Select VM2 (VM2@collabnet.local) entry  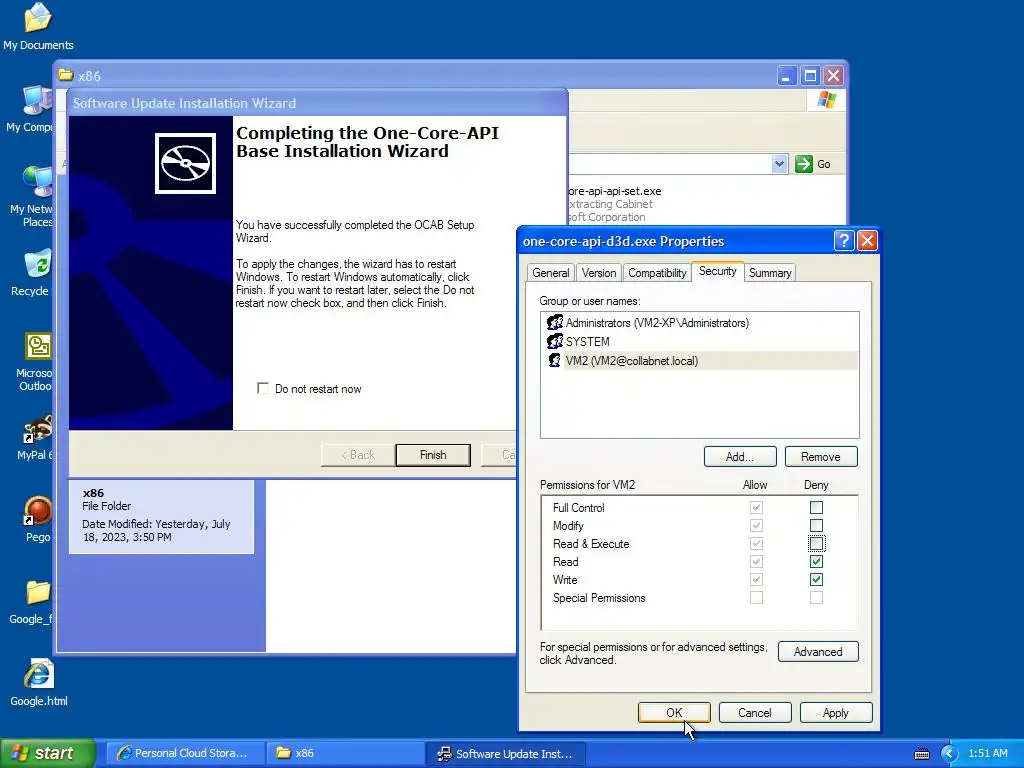[699, 360]
